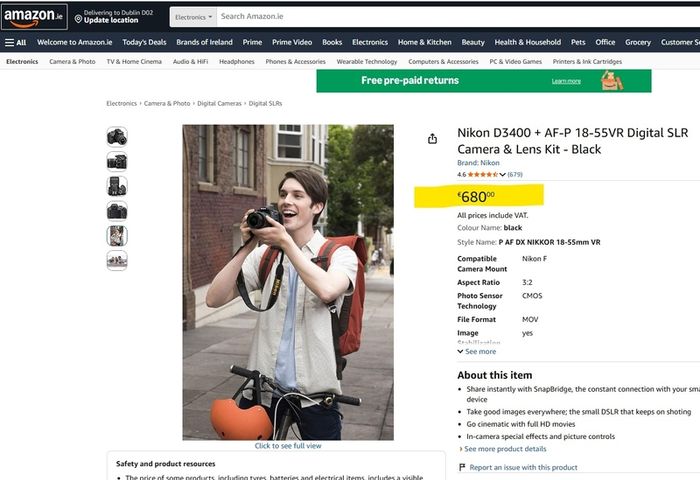Screen dimensions: 700x480
Task: Click bold Electronics label in subnav
Action: (22, 62)
